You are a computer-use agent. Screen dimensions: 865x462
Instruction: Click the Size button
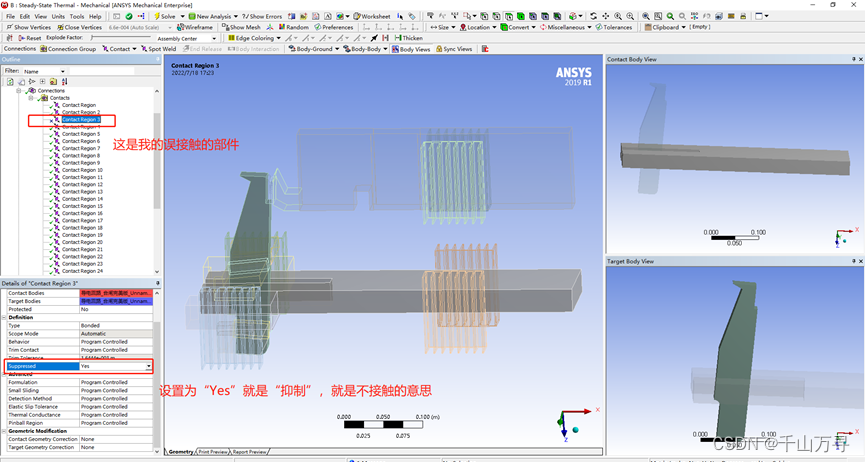click(443, 27)
